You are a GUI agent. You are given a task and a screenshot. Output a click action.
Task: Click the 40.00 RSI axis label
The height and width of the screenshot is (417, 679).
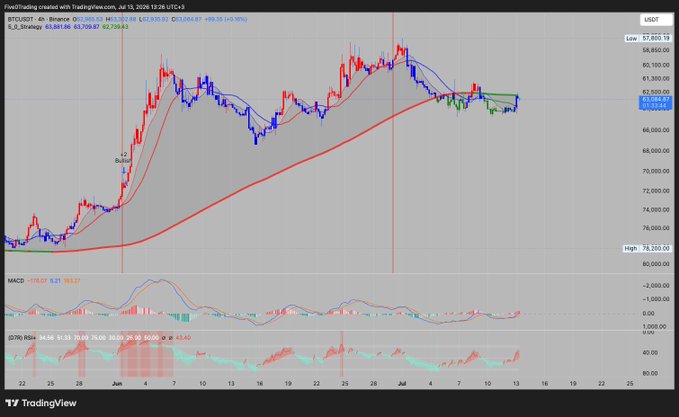(650, 353)
